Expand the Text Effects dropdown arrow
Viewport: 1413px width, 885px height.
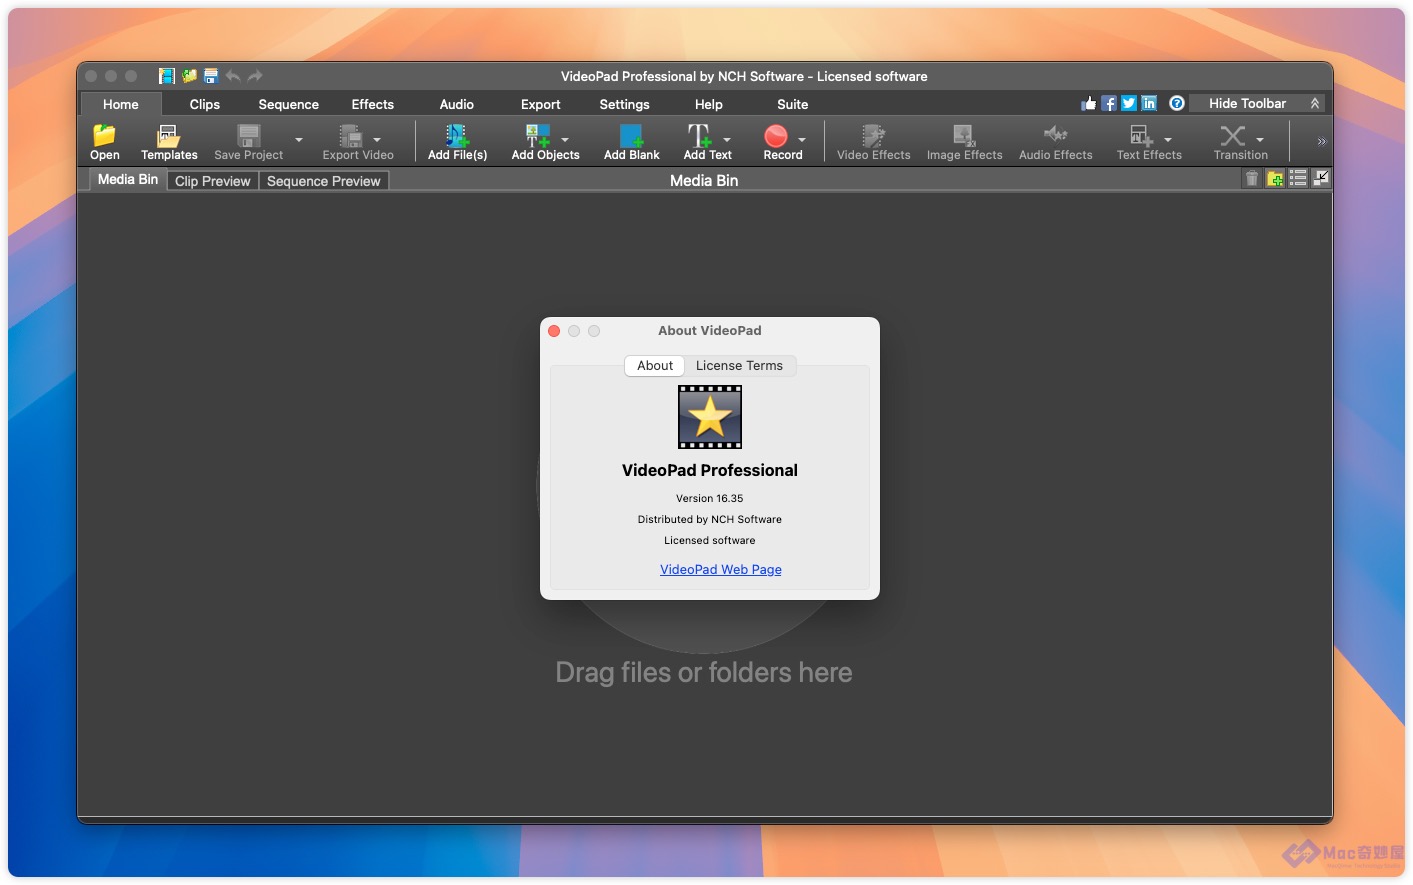(x=1168, y=139)
